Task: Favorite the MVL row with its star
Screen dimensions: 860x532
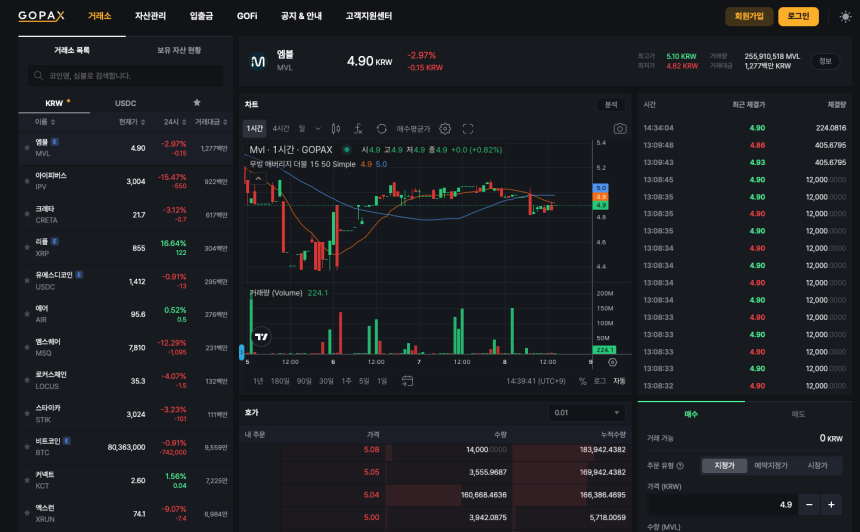Action: click(26, 148)
